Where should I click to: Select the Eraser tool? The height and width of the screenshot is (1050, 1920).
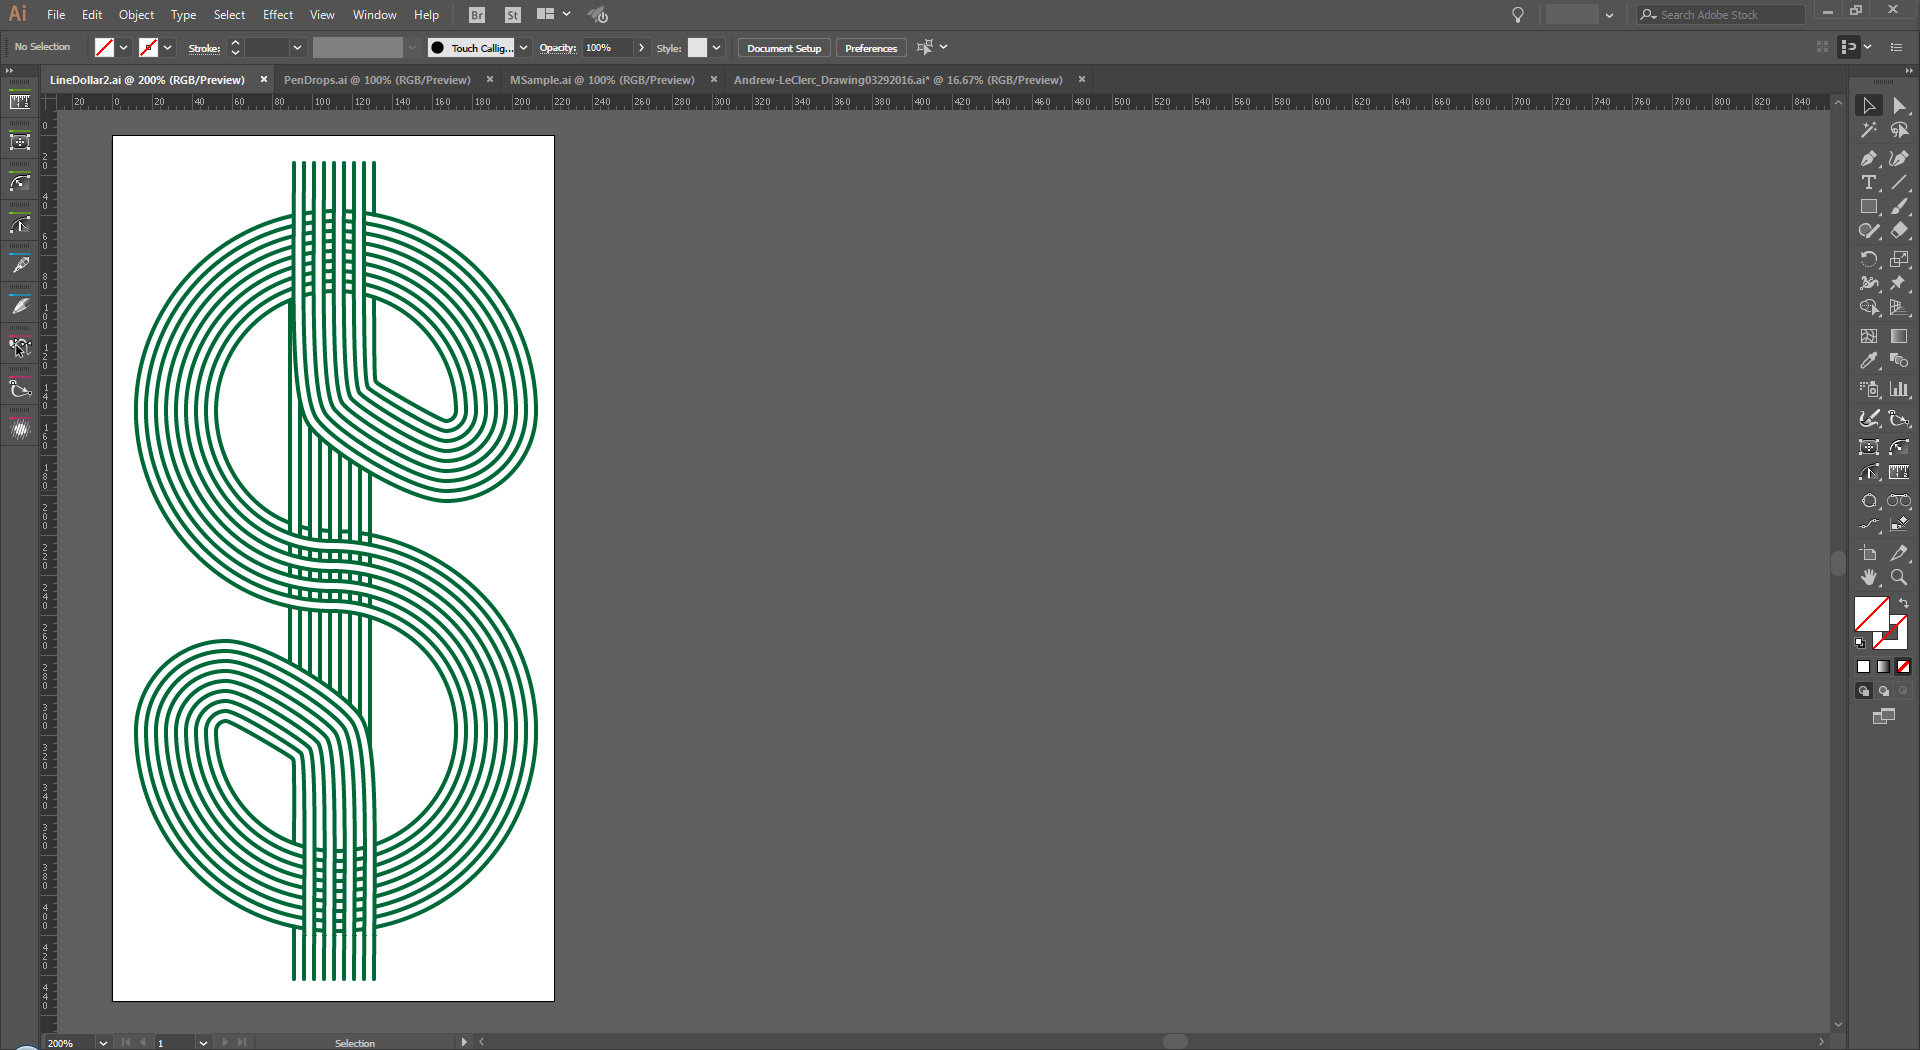pos(1899,230)
